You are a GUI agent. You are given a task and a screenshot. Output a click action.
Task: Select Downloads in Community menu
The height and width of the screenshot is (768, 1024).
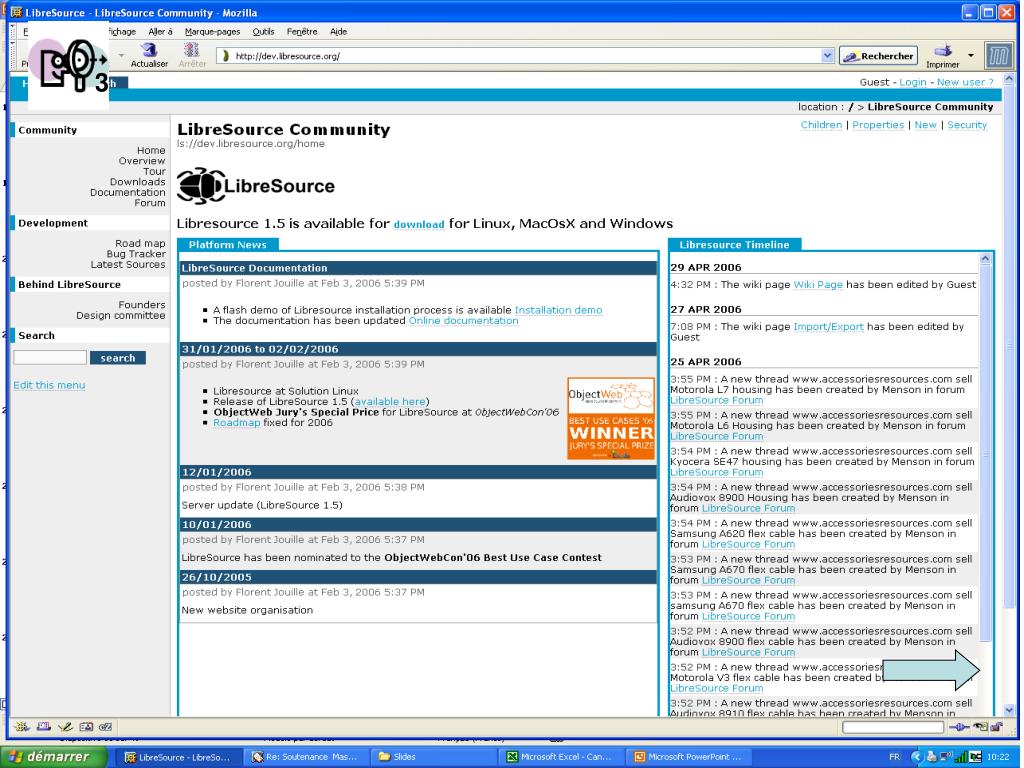[x=137, y=182]
